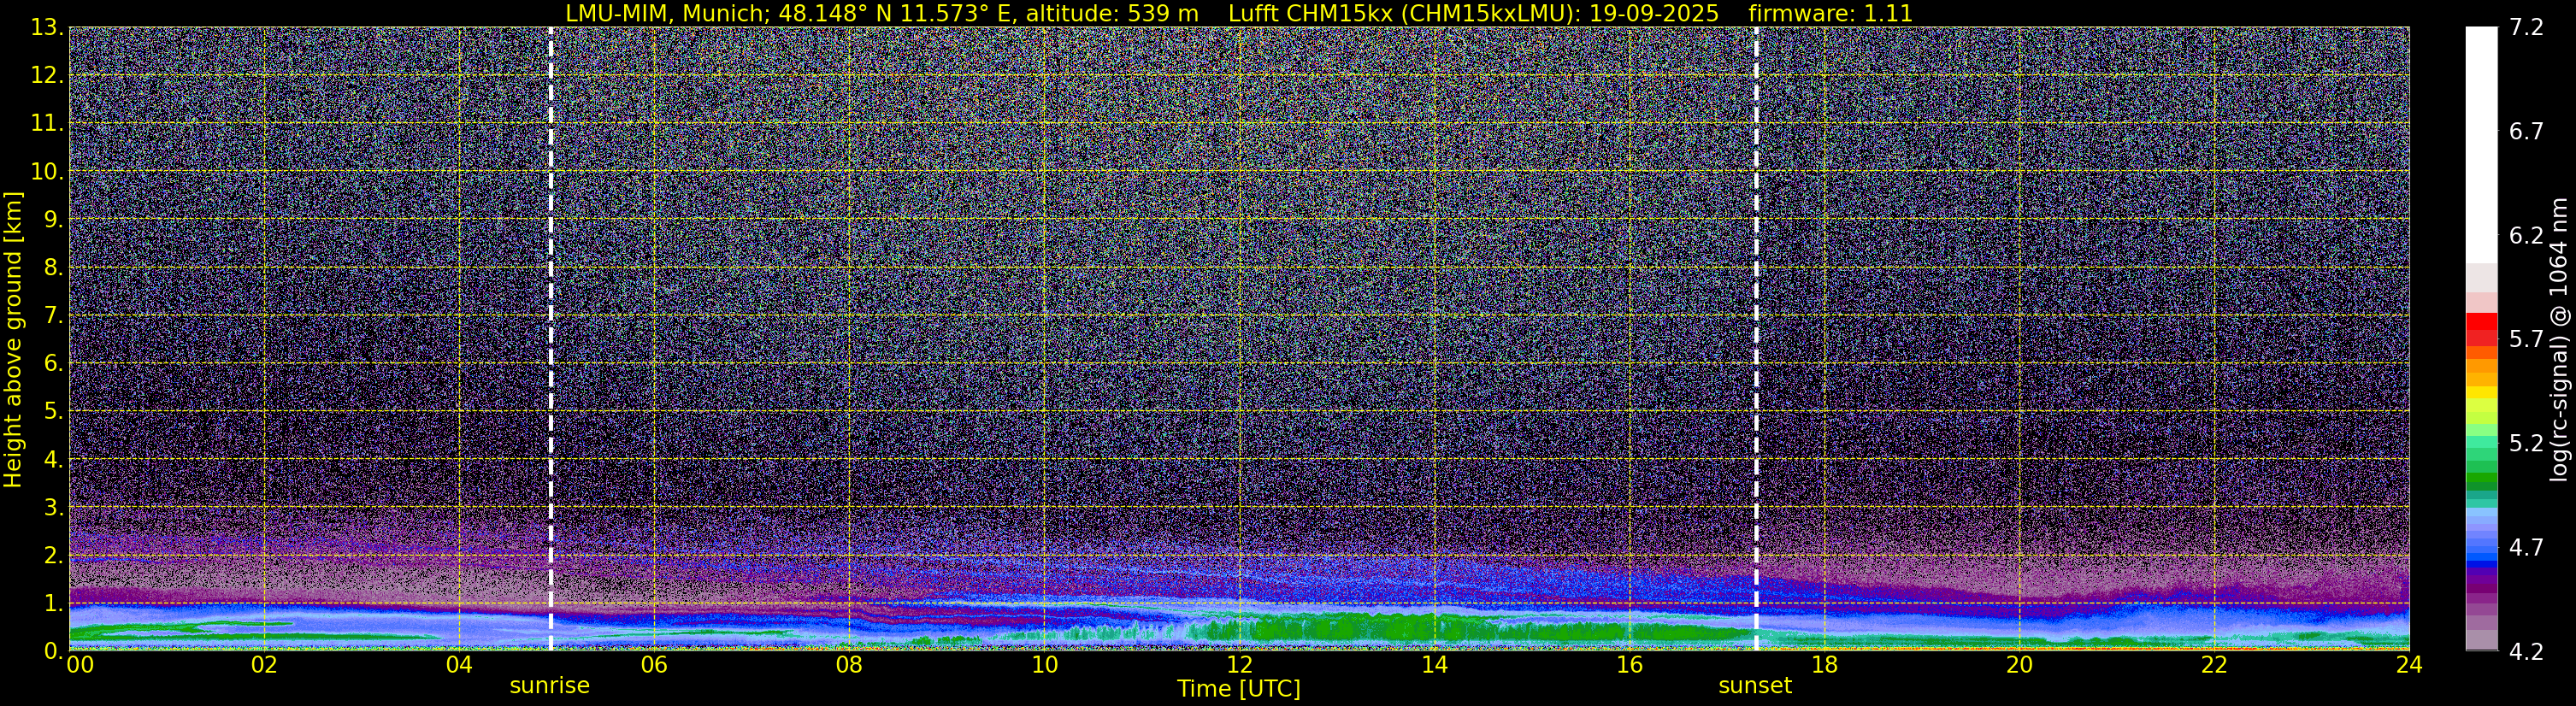Click the colorbar tick value '6.7'

(x=2526, y=131)
